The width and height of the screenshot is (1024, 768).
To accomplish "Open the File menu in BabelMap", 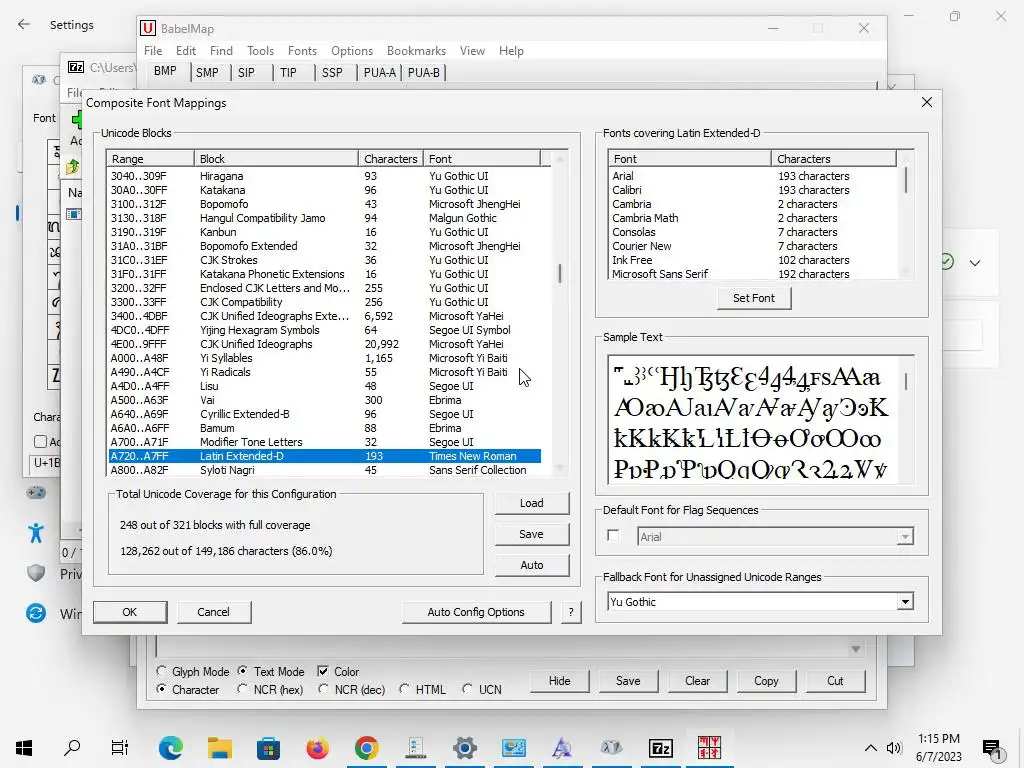I will [x=153, y=51].
